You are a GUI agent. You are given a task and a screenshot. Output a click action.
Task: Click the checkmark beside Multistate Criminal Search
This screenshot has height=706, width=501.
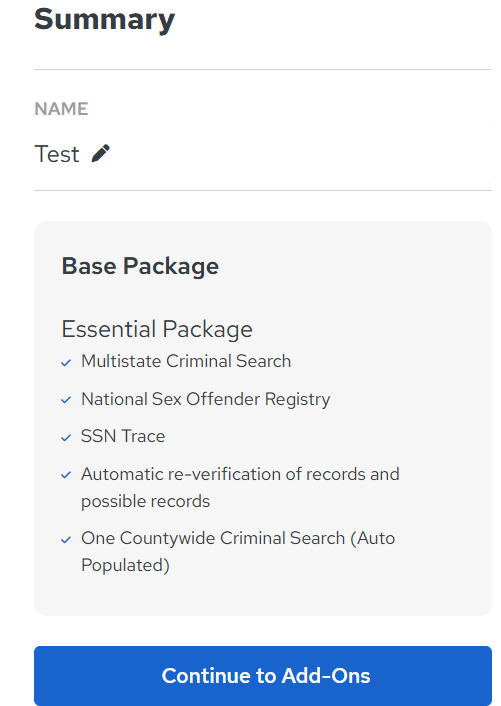pyautogui.click(x=66, y=362)
